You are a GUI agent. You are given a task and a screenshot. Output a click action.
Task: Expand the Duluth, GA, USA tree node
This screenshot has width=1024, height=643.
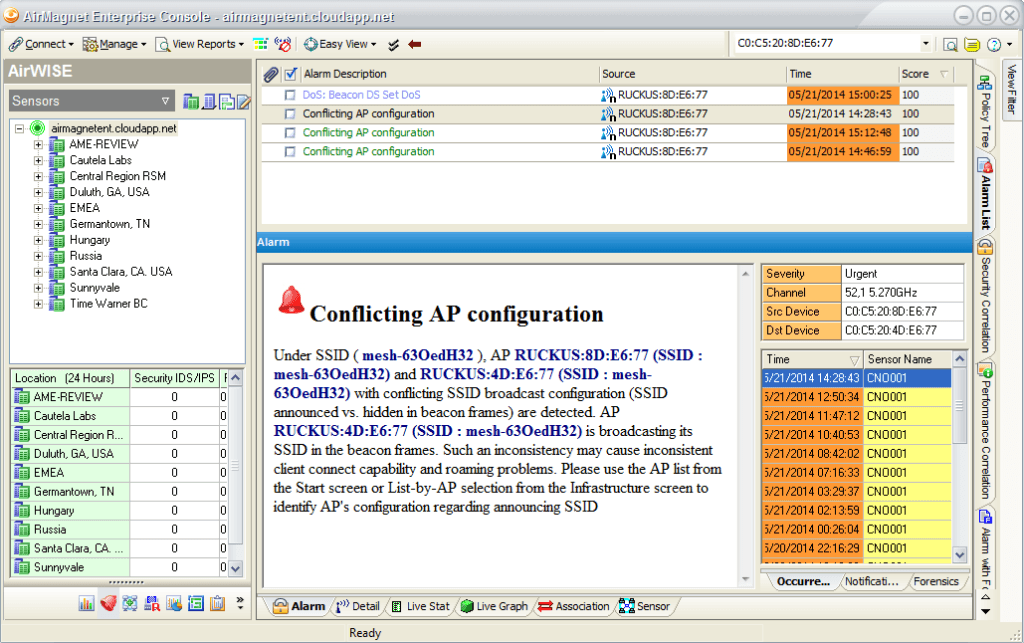(38, 193)
